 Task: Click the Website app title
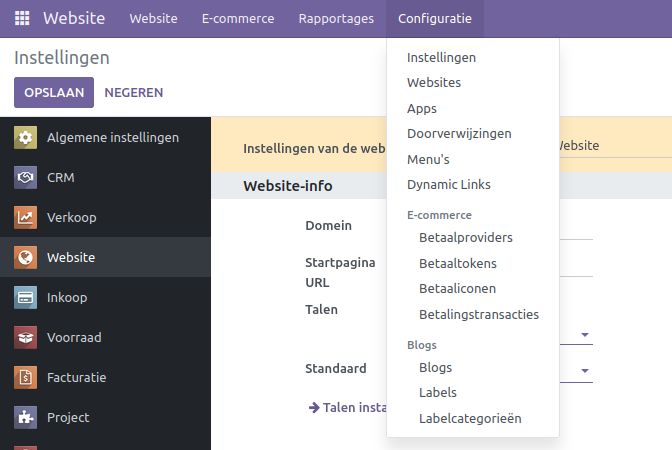click(x=74, y=18)
